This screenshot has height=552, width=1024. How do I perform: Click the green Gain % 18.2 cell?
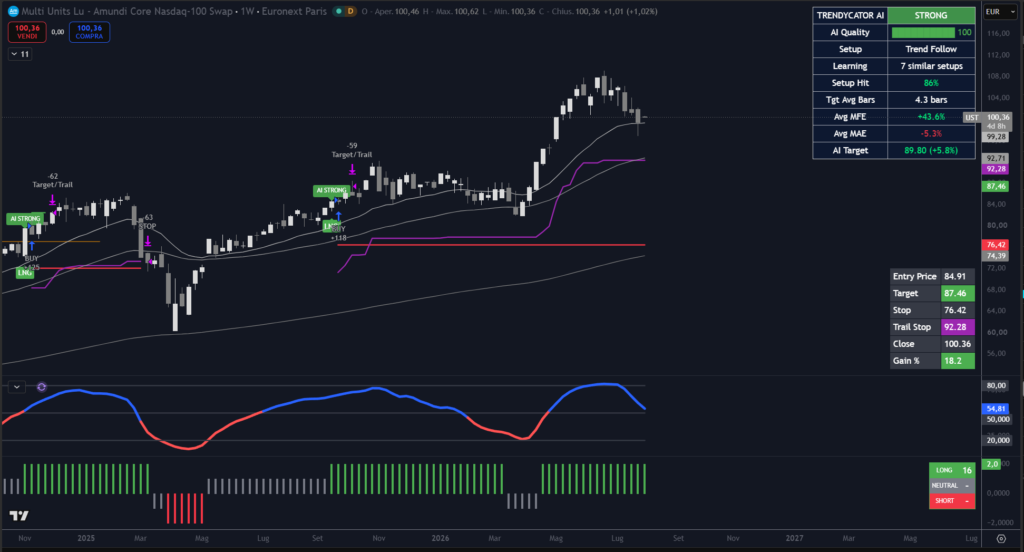(x=957, y=361)
